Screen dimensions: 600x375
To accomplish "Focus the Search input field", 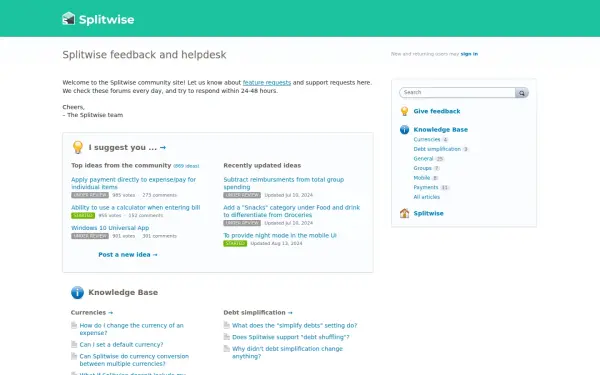I will (457, 93).
